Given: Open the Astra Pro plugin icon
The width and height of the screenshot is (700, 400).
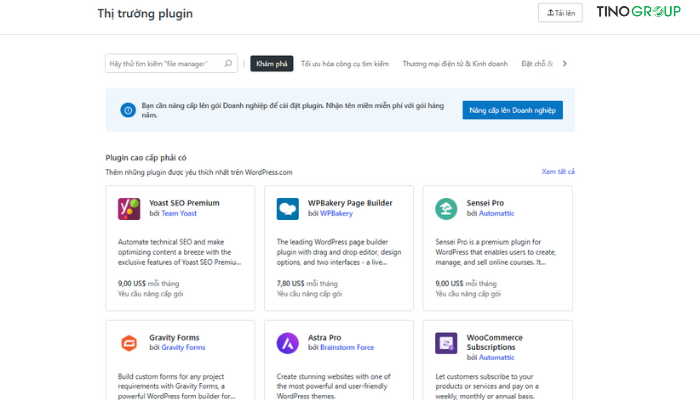Looking at the screenshot, I should pos(288,343).
